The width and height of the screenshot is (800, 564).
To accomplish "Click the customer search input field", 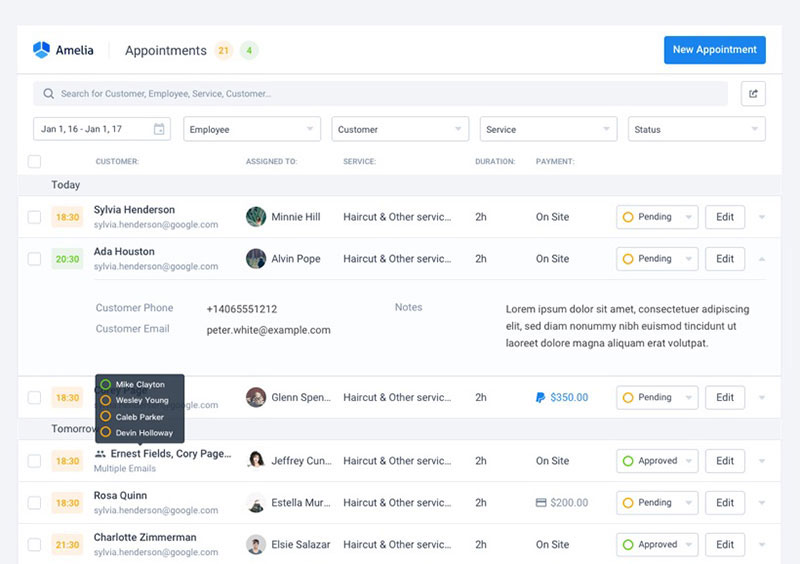I will [380, 94].
